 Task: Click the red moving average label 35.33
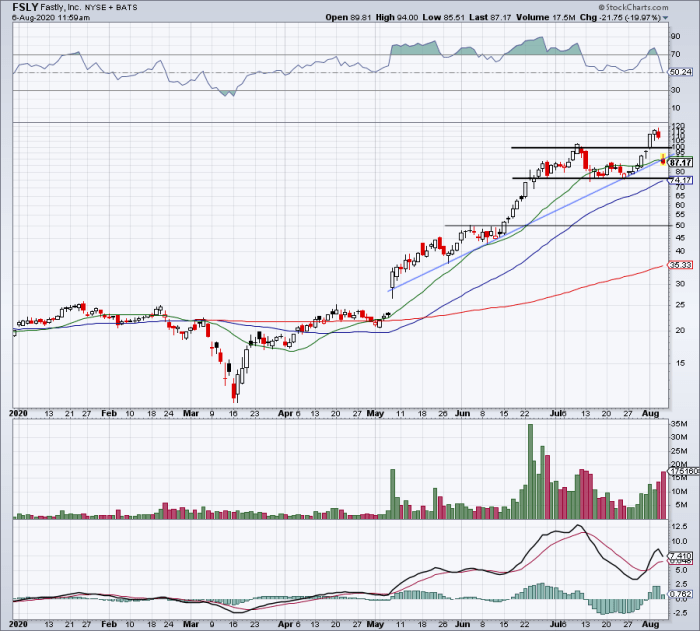pos(681,265)
